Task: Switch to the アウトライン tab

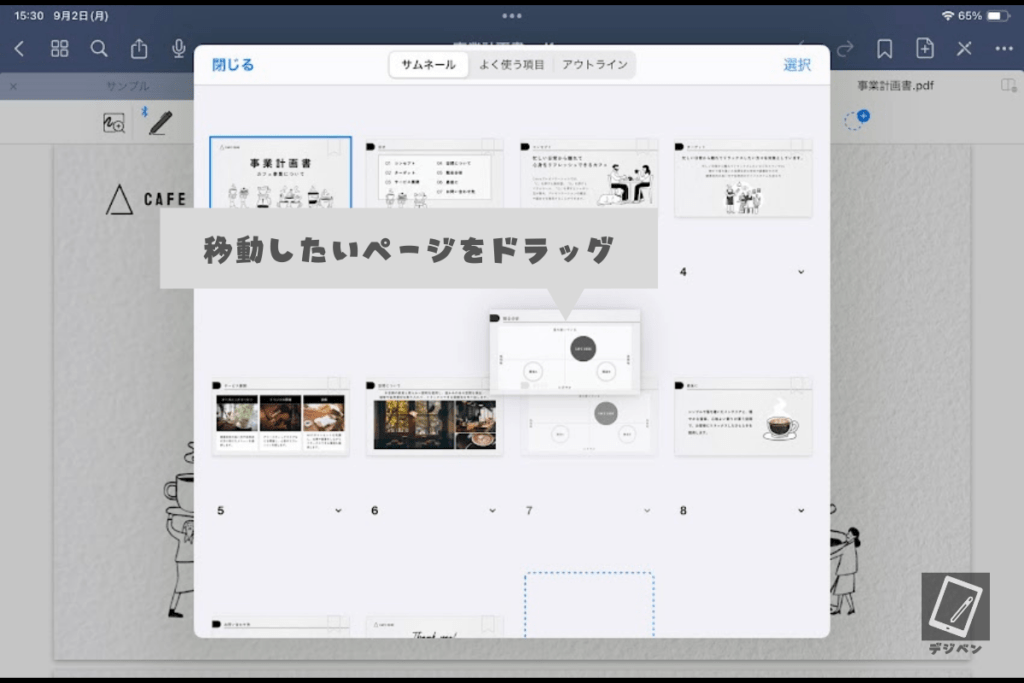Action: click(595, 65)
